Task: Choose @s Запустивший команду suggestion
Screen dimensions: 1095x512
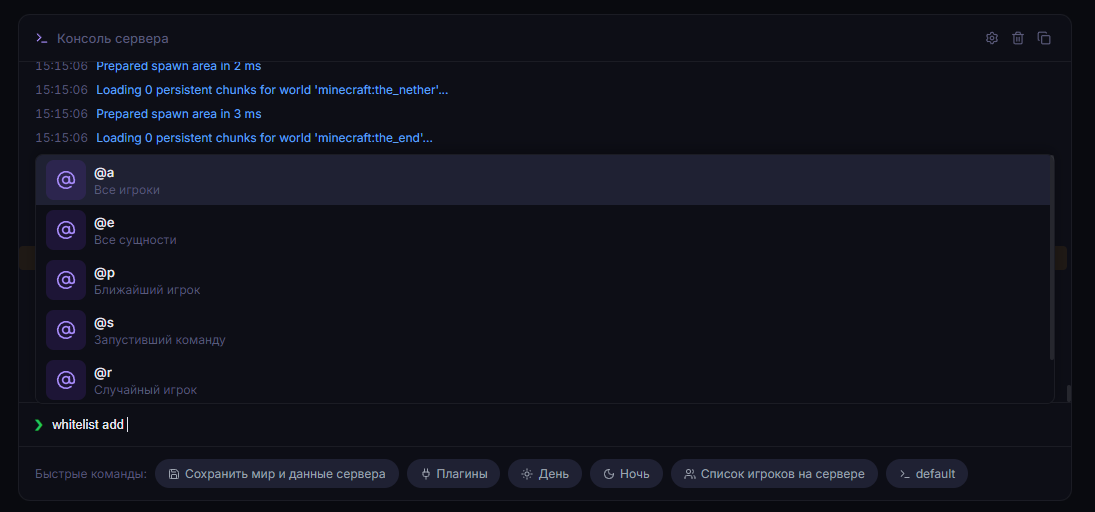Action: pos(543,330)
